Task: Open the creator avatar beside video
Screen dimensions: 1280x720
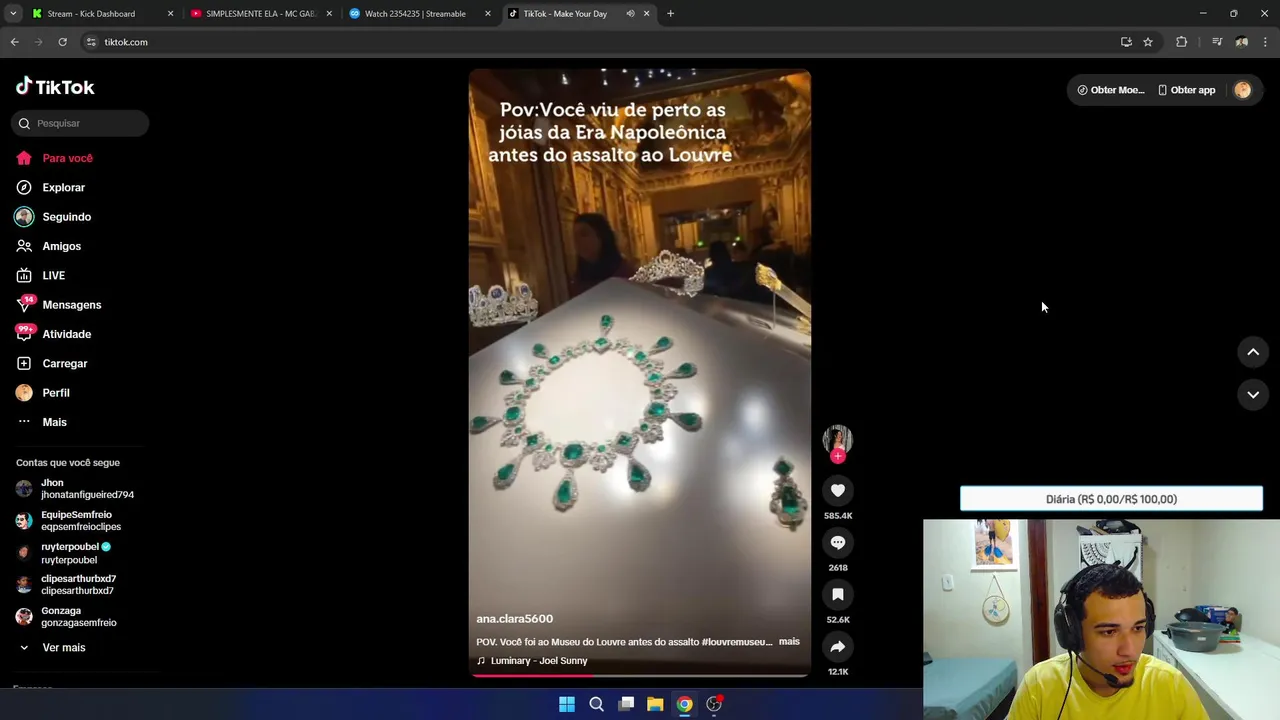Action: pos(838,439)
